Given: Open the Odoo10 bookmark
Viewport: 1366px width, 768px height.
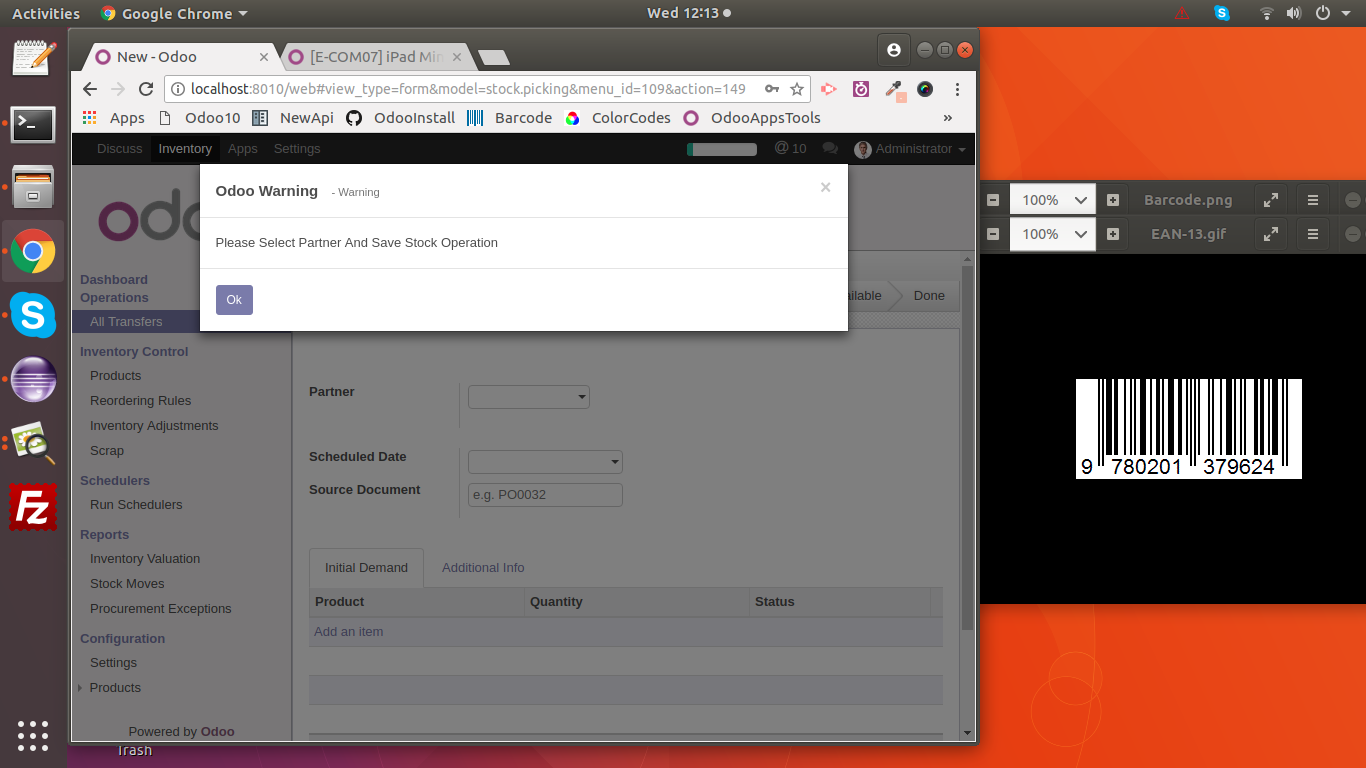Looking at the screenshot, I should 199,117.
